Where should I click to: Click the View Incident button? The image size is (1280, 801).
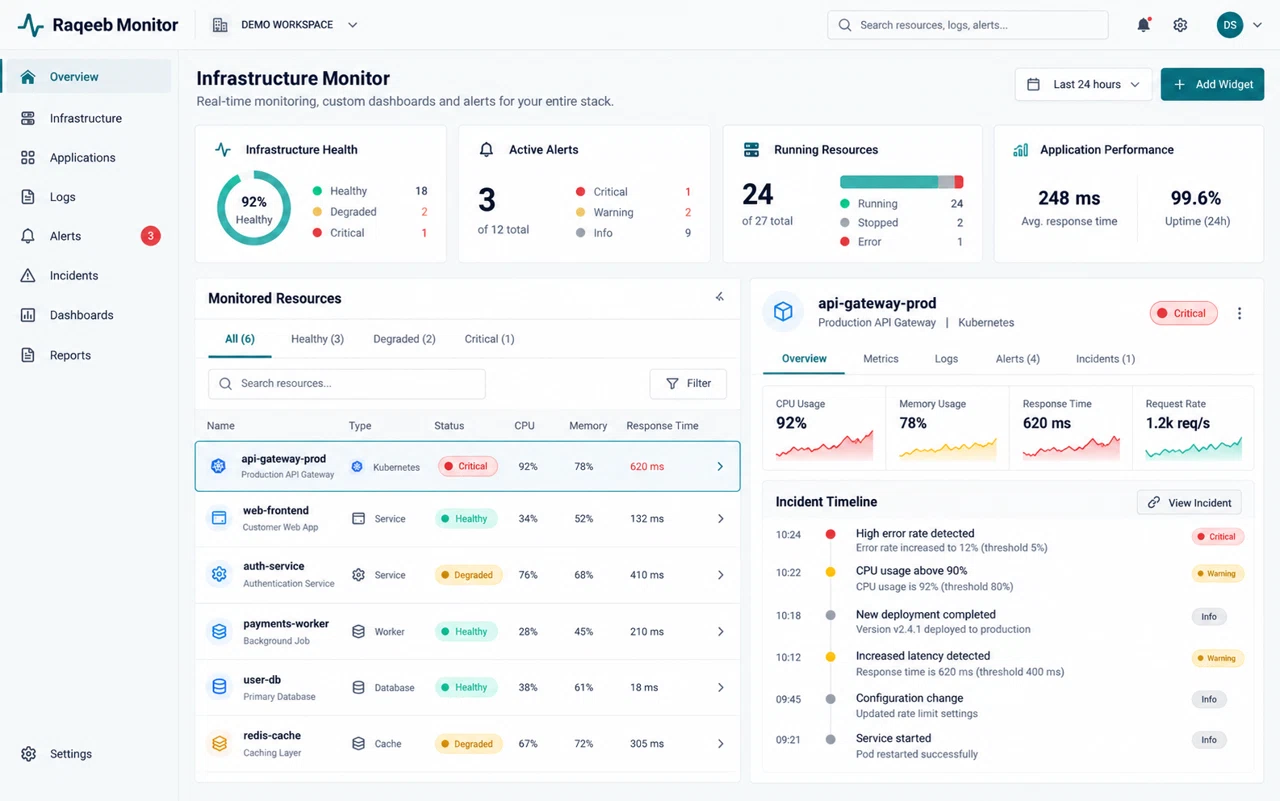pos(1189,502)
